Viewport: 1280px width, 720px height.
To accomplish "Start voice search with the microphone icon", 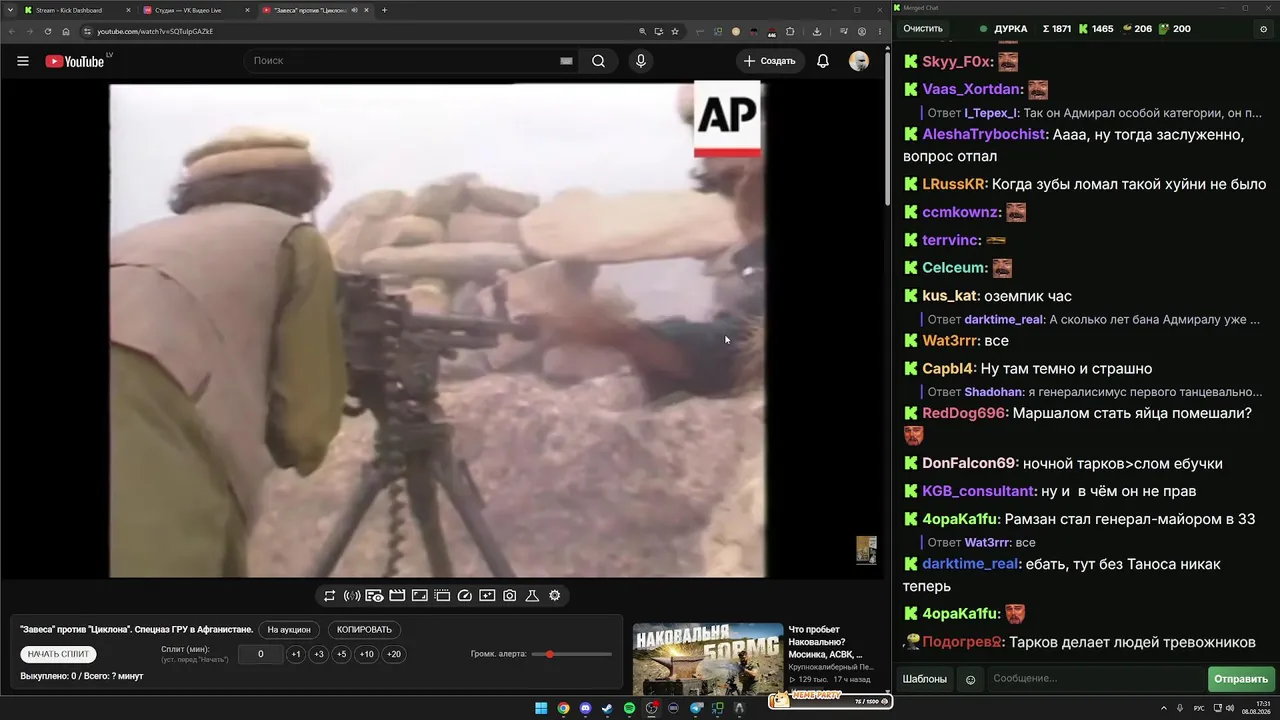I will click(x=641, y=61).
